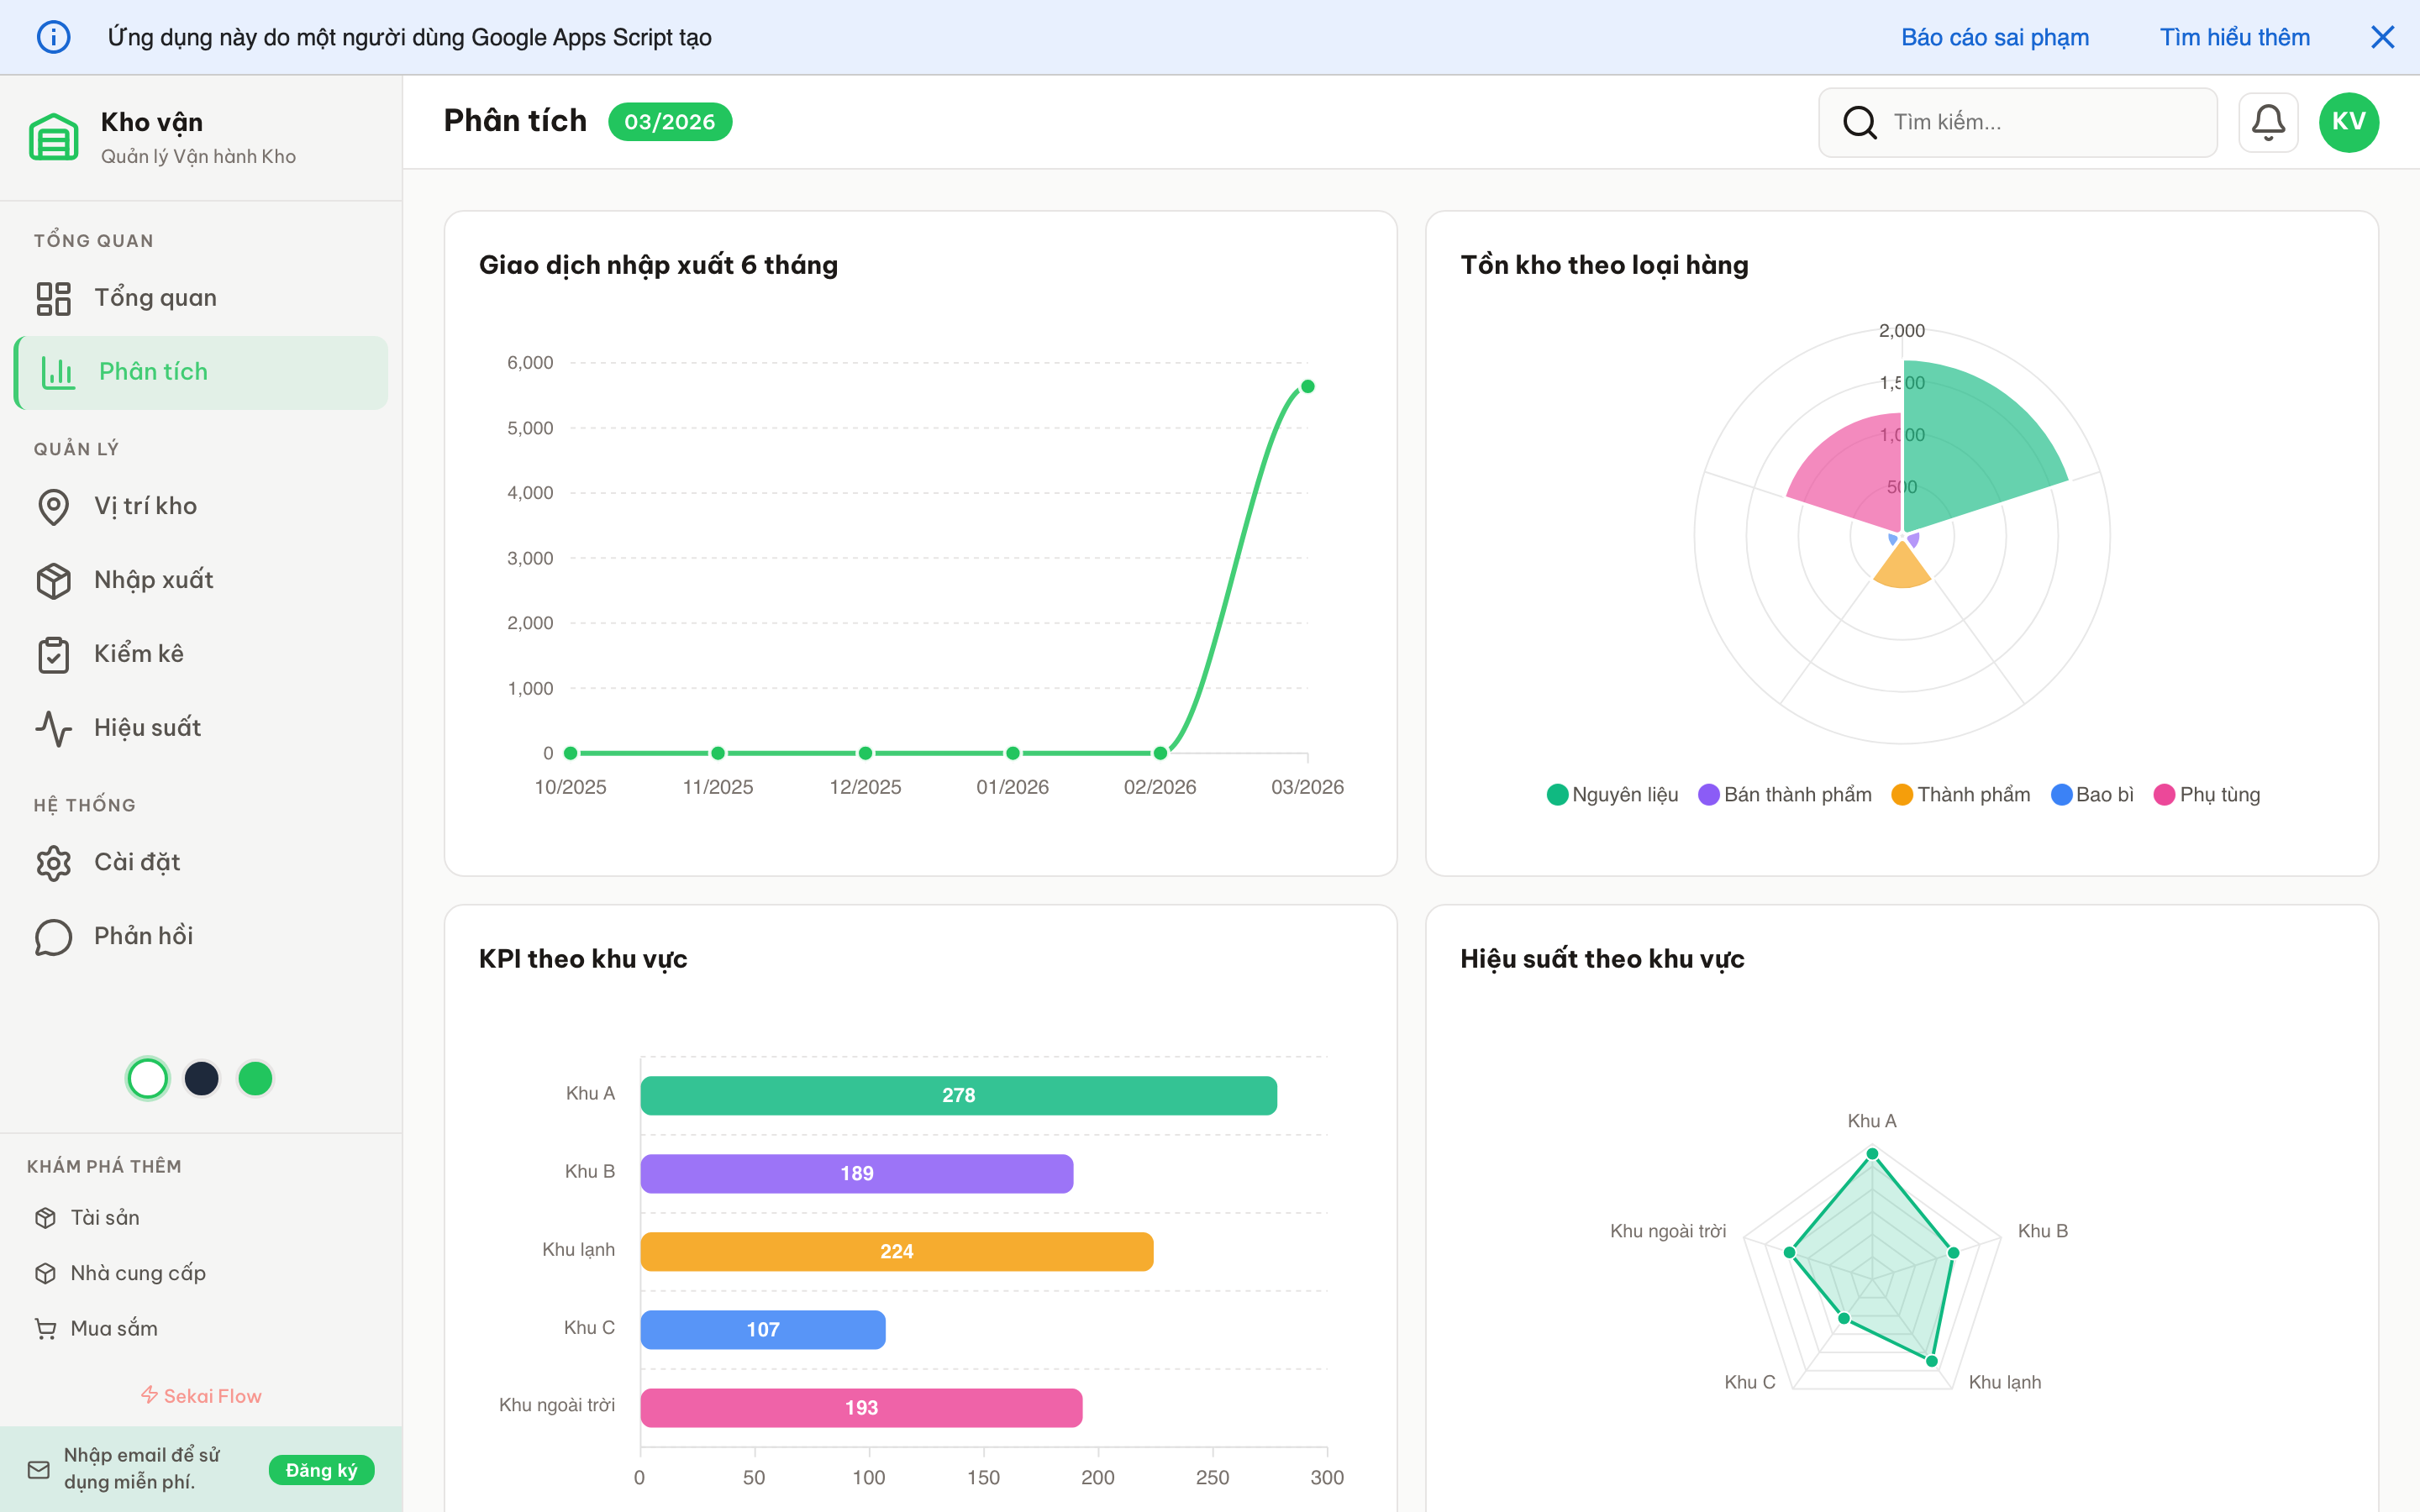Click the Kho vận warehouse logo
The width and height of the screenshot is (2420, 1512).
coord(53,137)
